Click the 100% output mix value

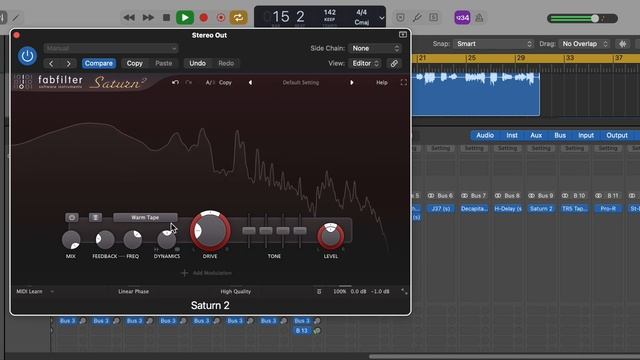pos(340,291)
